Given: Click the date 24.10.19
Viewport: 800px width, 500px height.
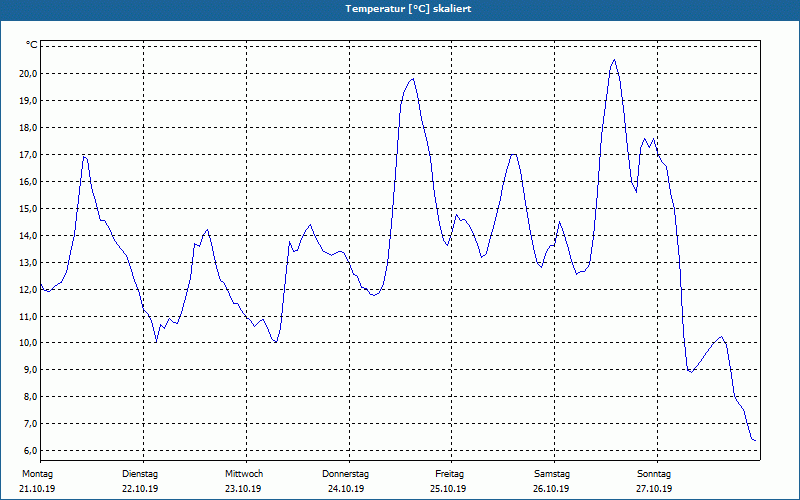Looking at the screenshot, I should (346, 489).
